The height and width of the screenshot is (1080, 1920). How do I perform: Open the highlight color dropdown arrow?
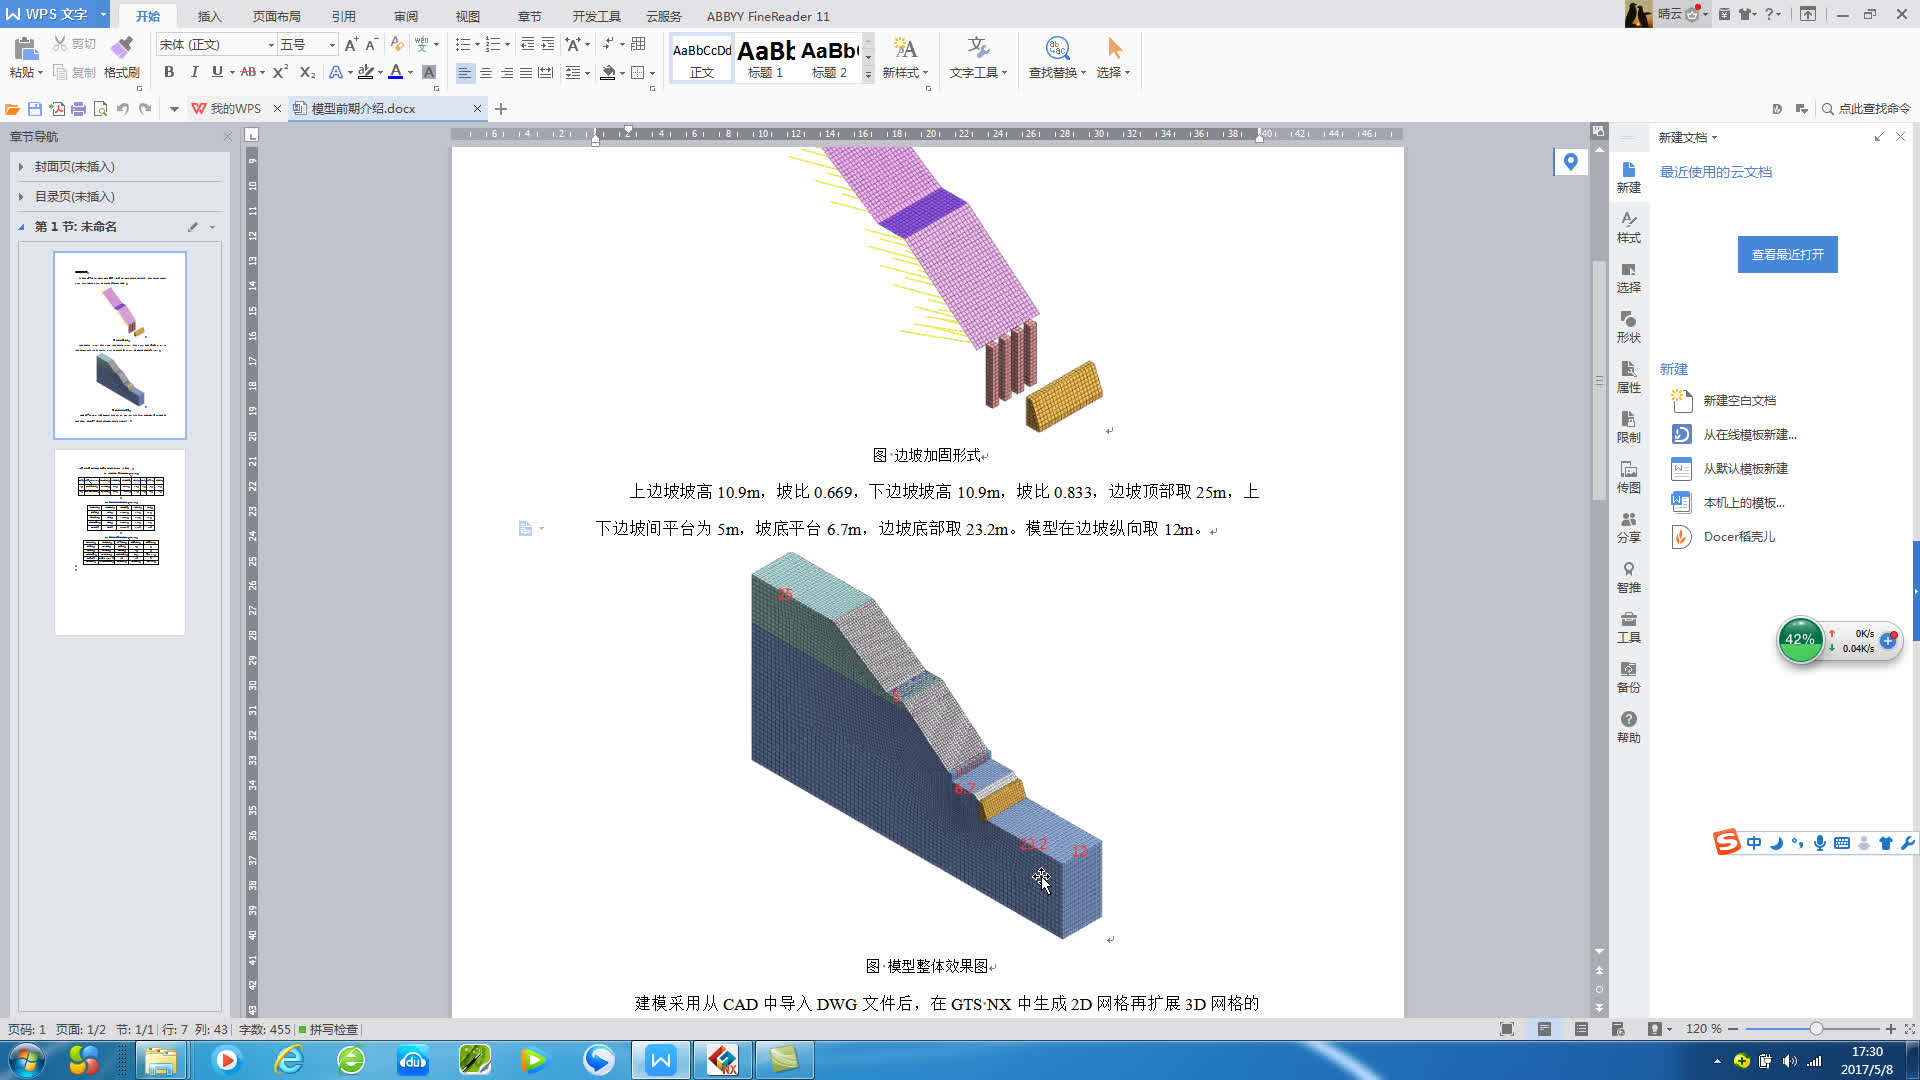(380, 72)
